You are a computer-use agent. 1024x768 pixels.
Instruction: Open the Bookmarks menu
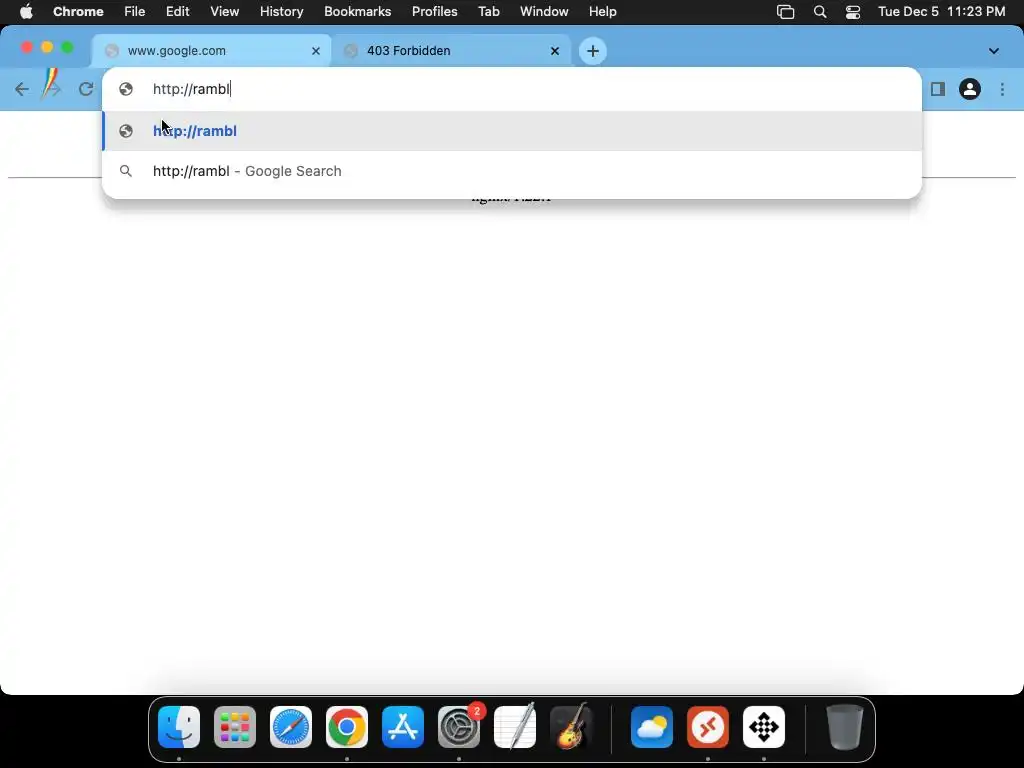[x=358, y=12]
